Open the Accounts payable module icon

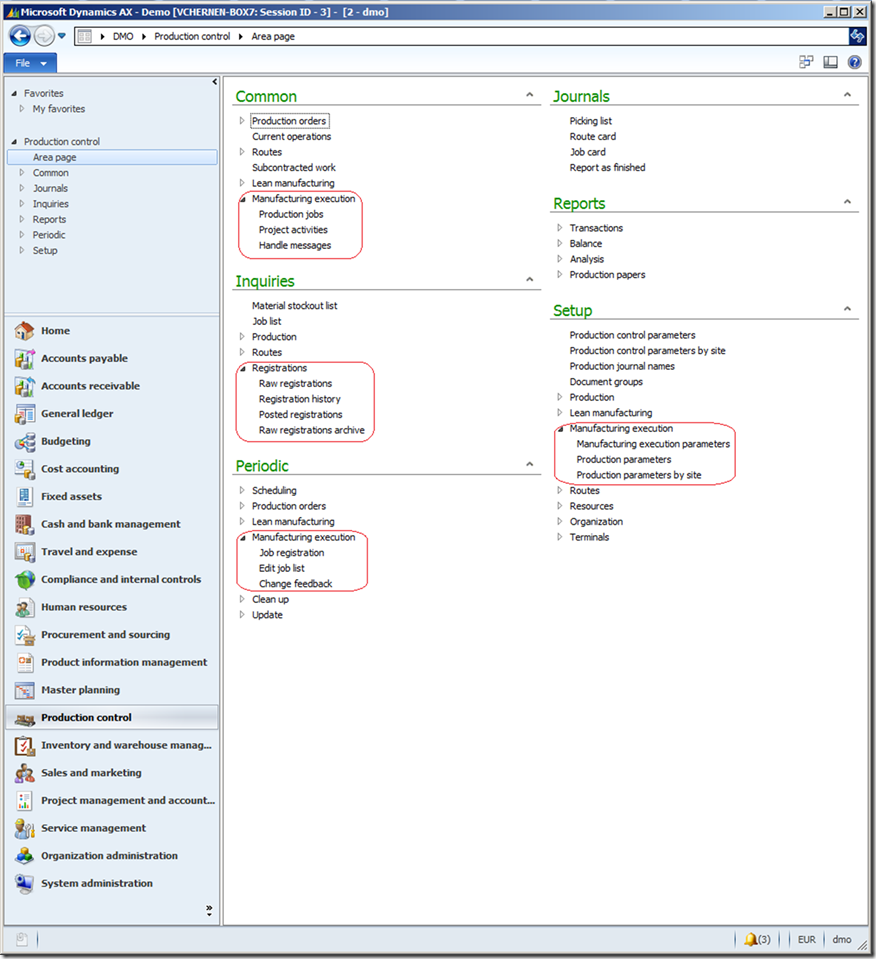click(x=25, y=359)
